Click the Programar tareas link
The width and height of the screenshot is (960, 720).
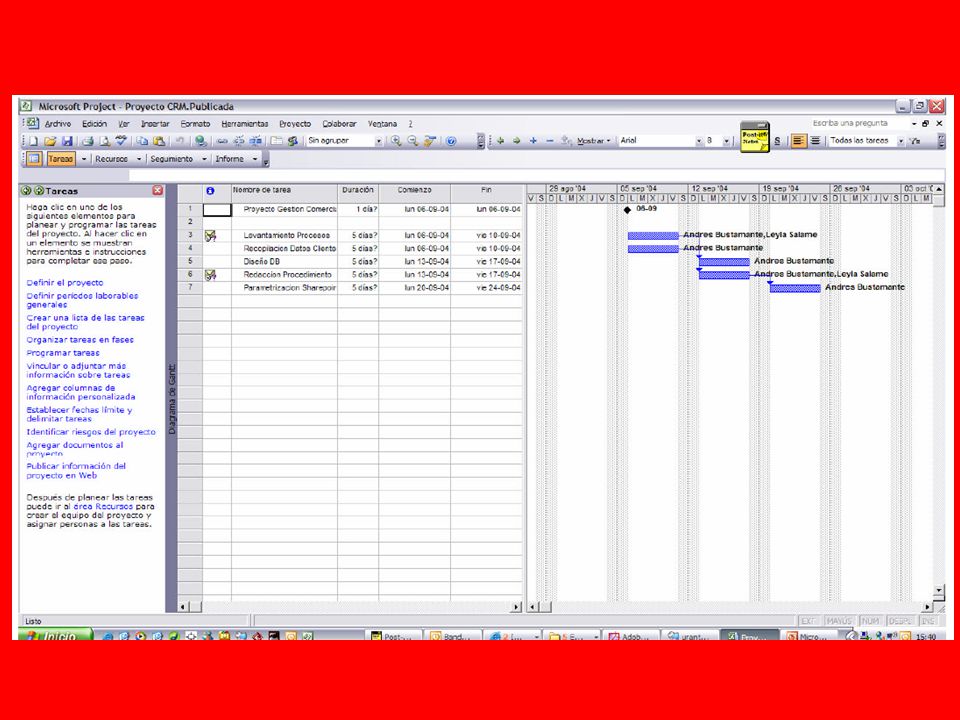[62, 353]
